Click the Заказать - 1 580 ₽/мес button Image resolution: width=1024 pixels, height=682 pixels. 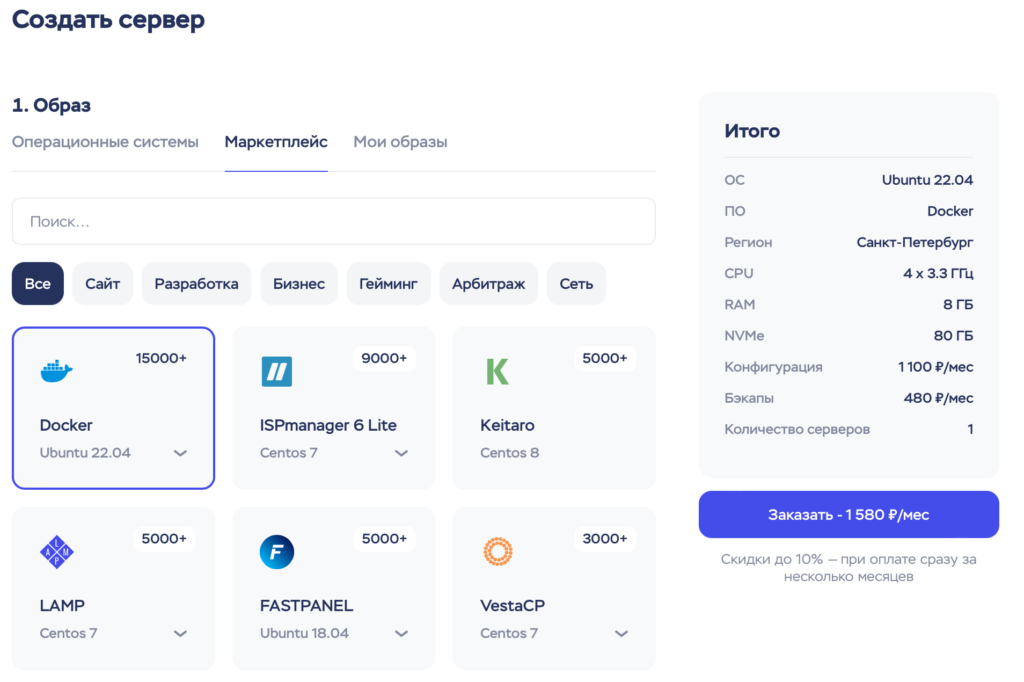click(848, 515)
